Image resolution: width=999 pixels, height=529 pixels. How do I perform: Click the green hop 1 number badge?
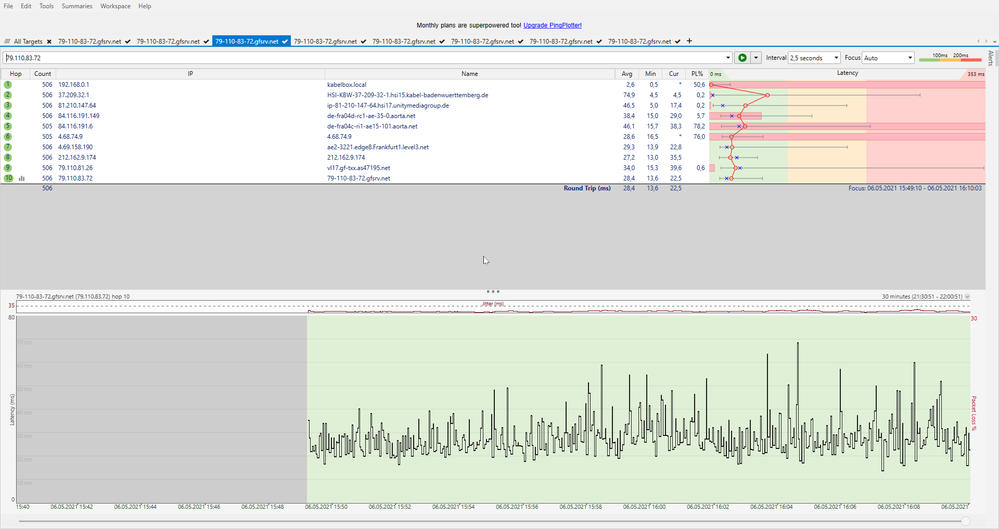click(8, 85)
